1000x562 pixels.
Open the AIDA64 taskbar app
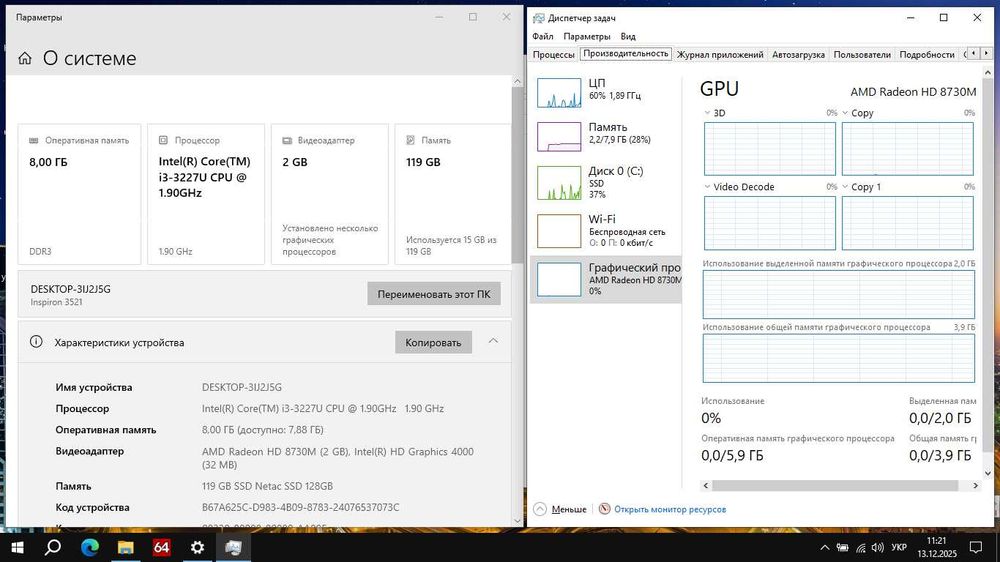coord(161,547)
